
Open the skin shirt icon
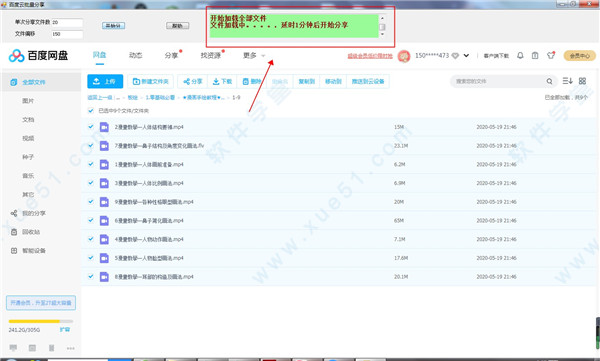(551, 56)
